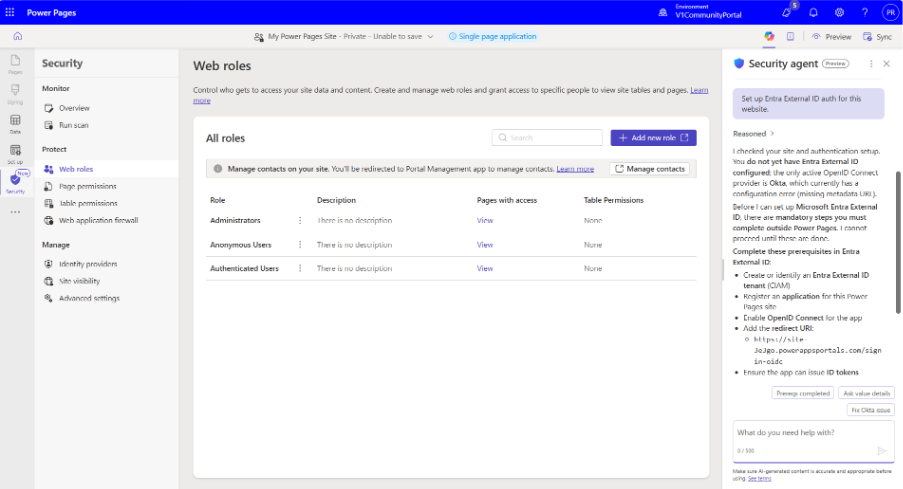This screenshot has width=903, height=489.
Task: Open notifications bell icon
Action: [x=813, y=12]
